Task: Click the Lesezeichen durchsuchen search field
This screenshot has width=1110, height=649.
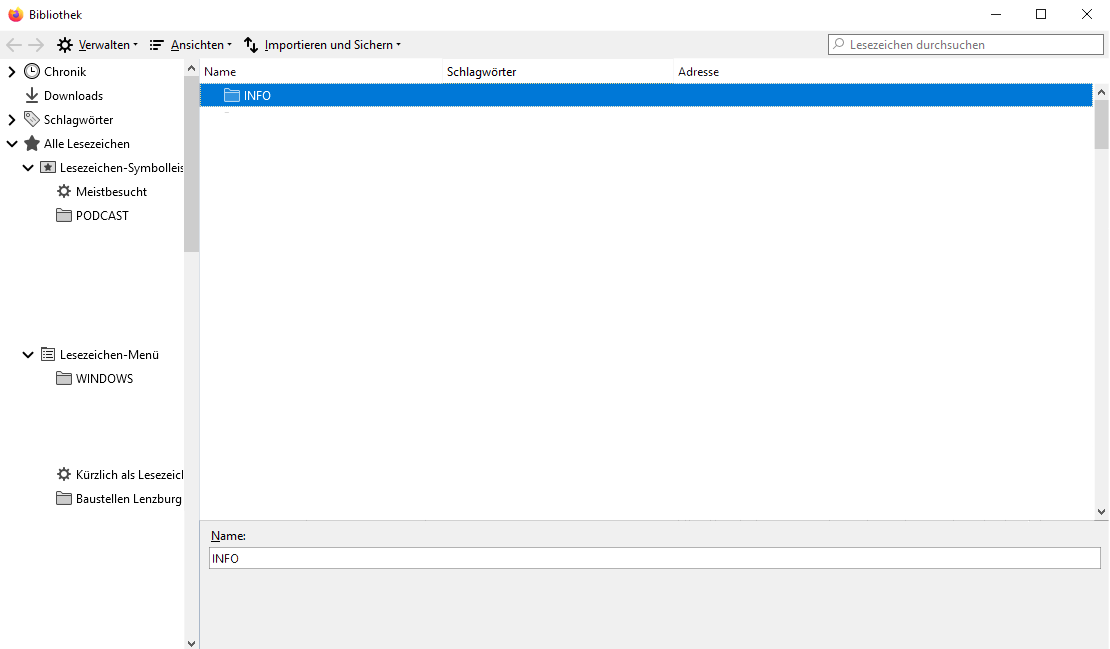Action: pyautogui.click(x=972, y=45)
